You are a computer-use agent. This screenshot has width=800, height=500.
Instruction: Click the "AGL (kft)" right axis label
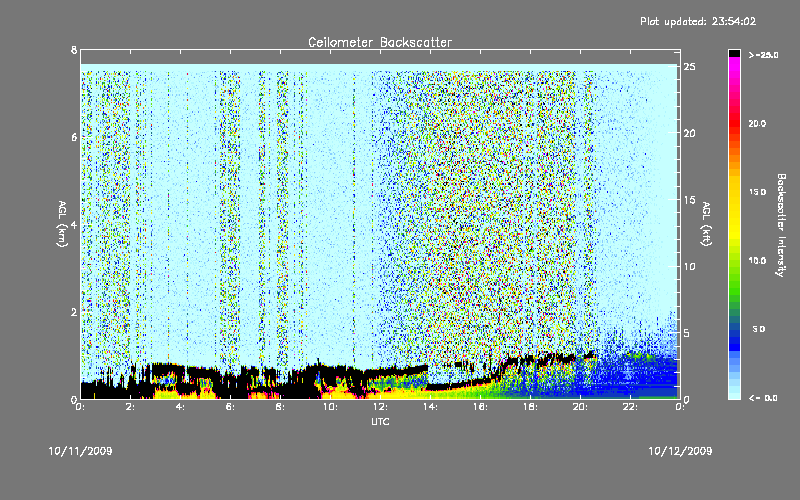[706, 224]
